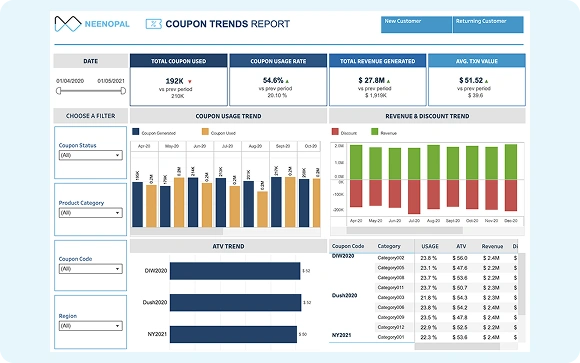Click the Revenue legend swatch
Screen dimensions: 580x363
pos(374,132)
